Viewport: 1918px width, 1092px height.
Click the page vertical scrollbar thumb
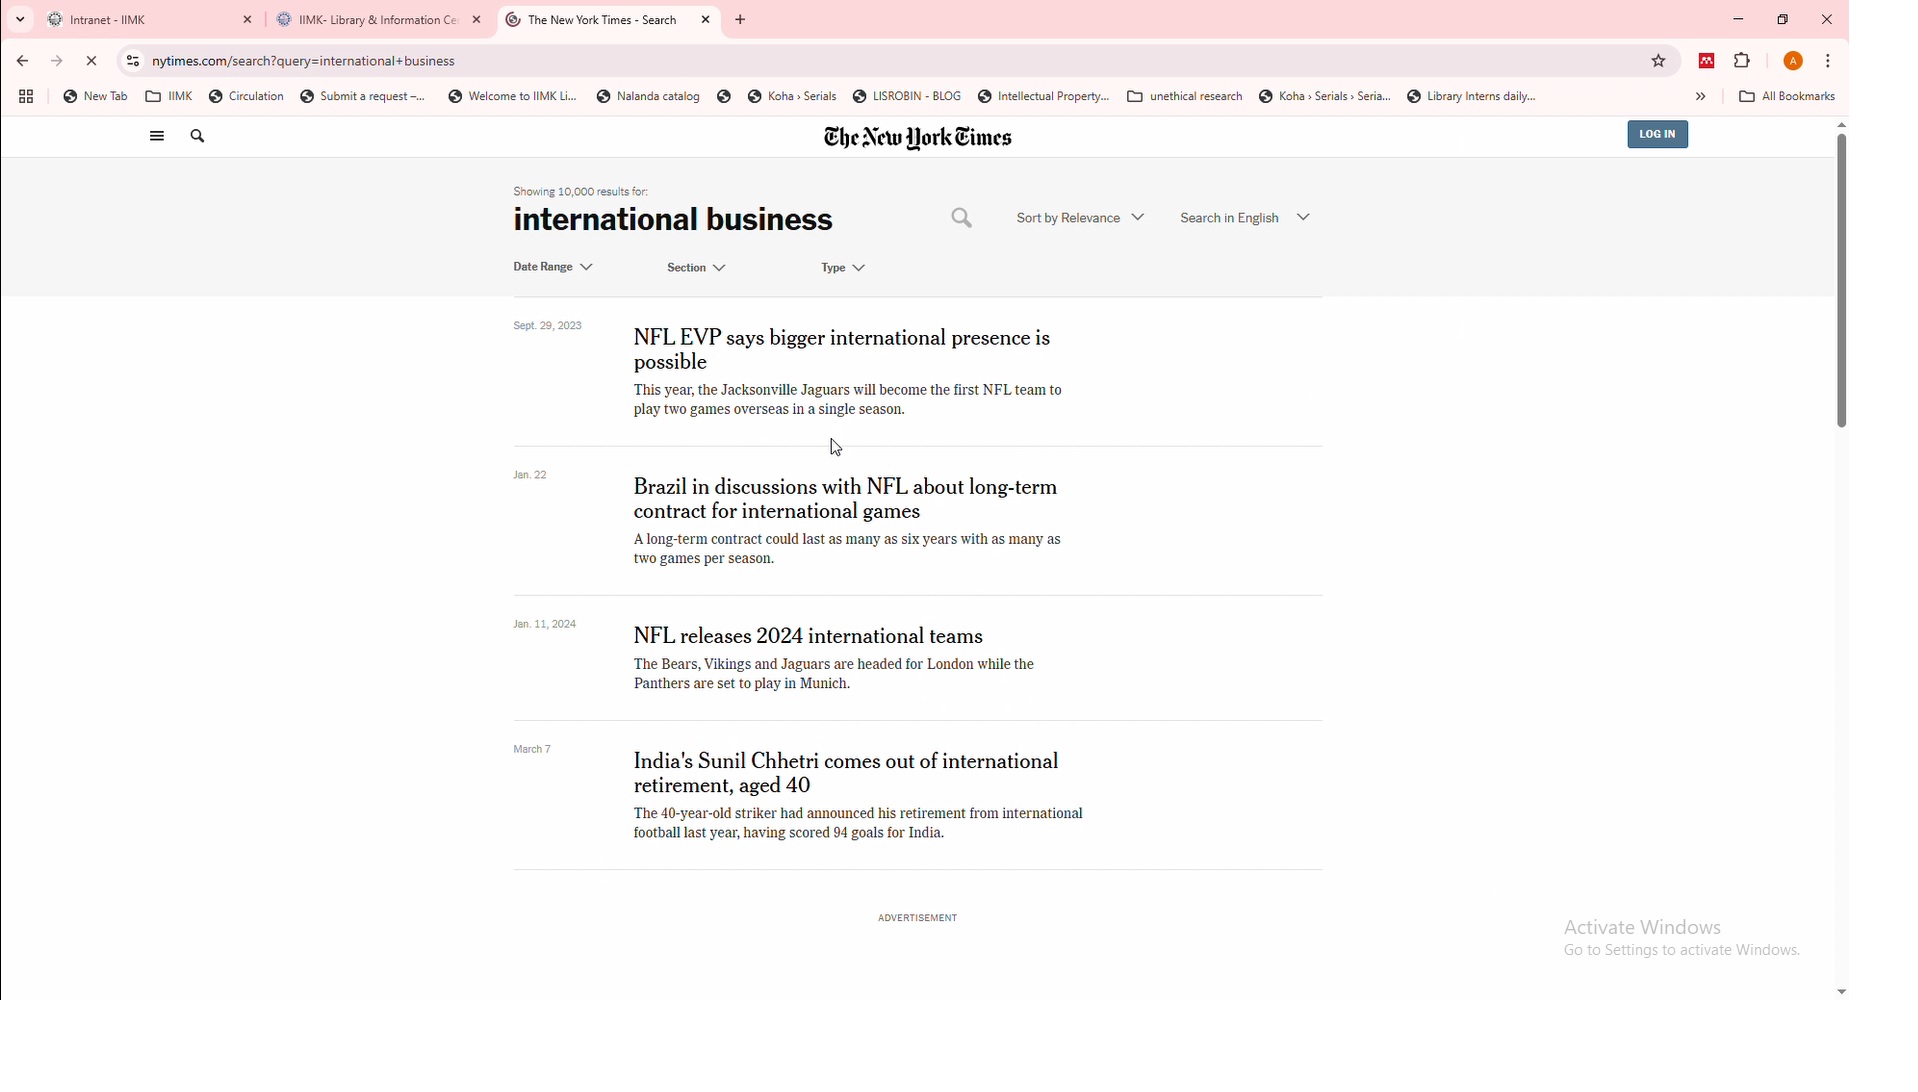pyautogui.click(x=1841, y=280)
